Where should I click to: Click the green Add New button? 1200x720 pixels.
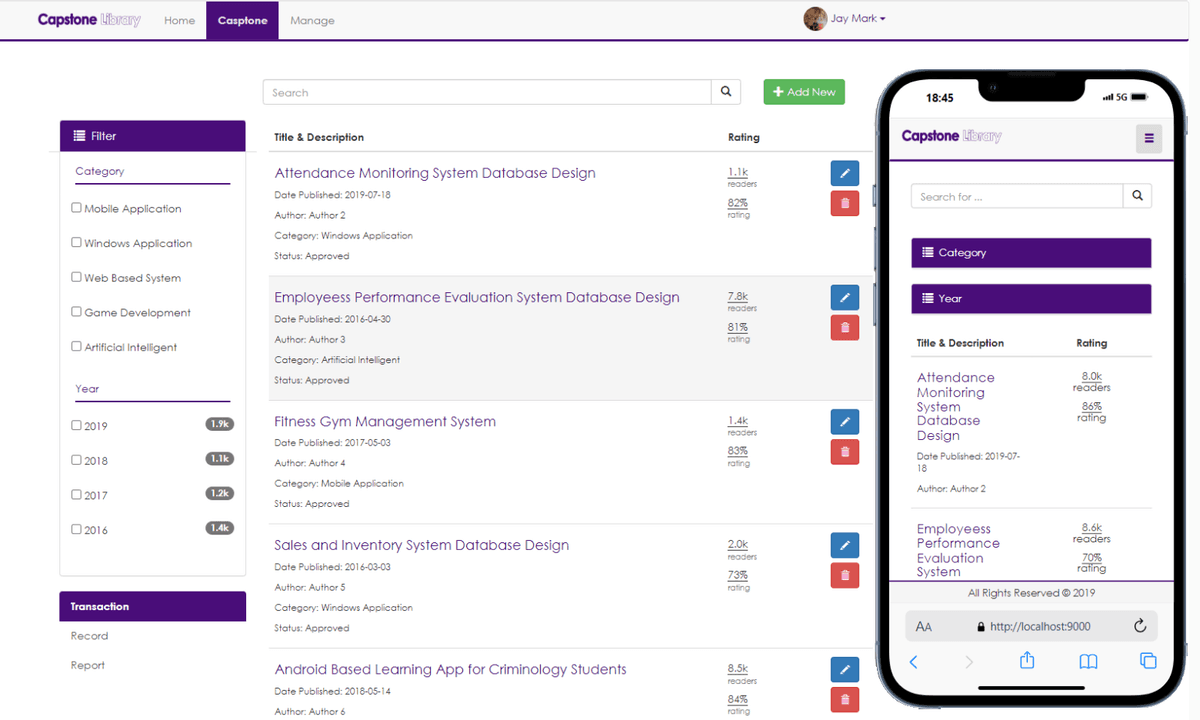coord(804,92)
